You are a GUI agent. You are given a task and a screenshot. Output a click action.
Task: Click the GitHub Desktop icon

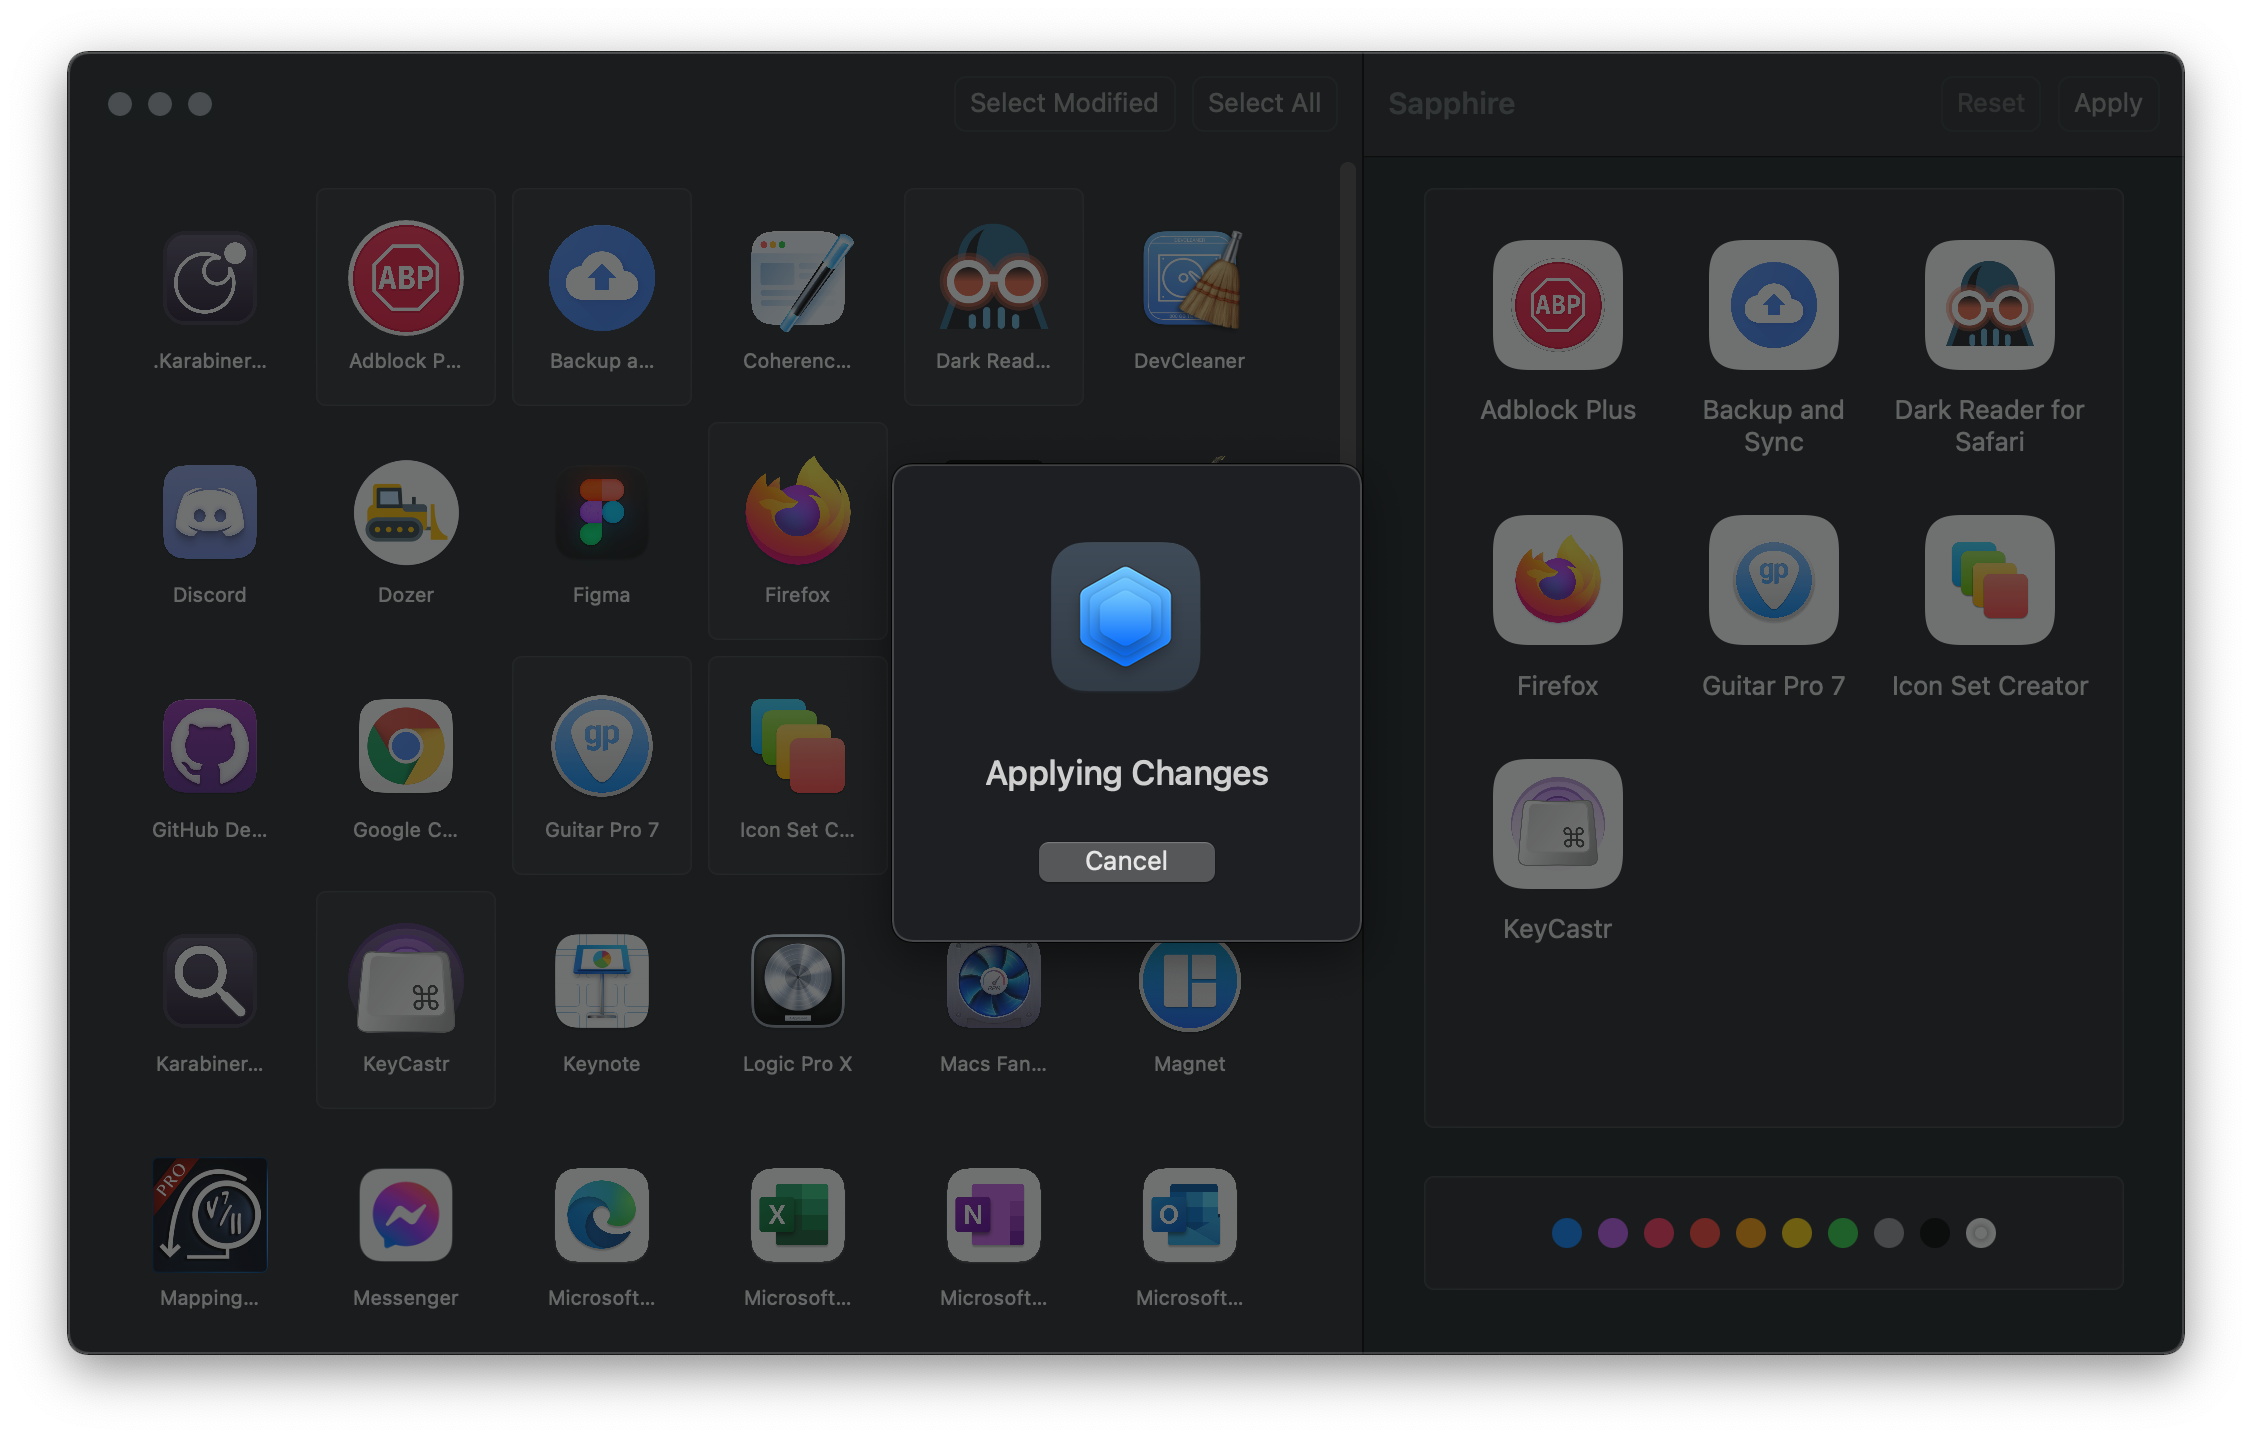209,746
